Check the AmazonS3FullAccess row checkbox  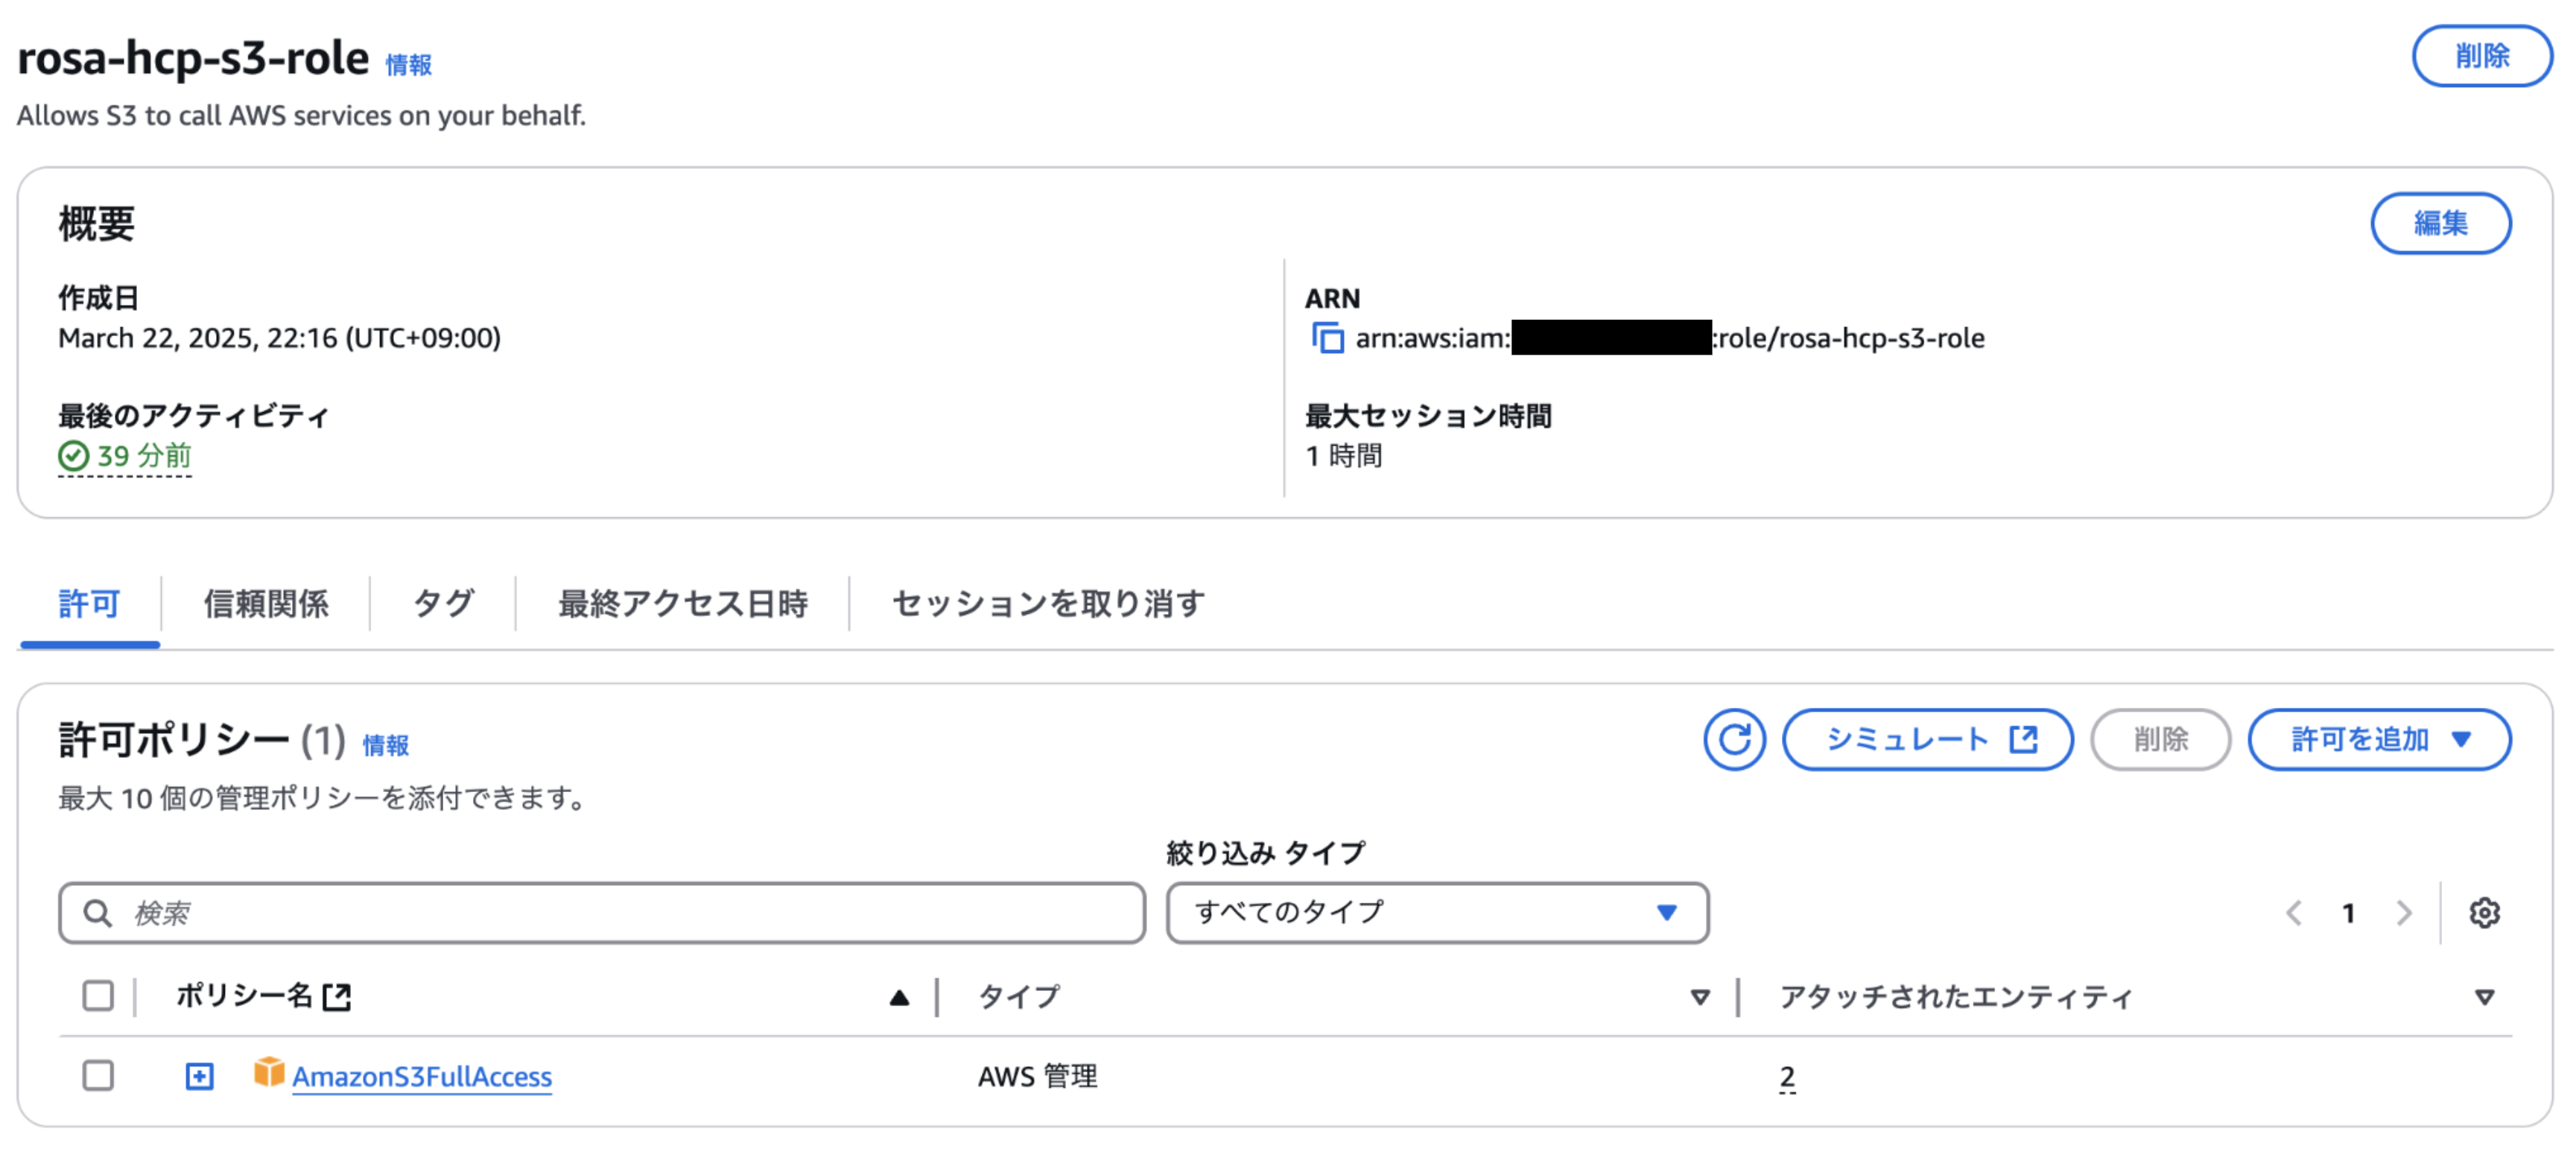(98, 1076)
